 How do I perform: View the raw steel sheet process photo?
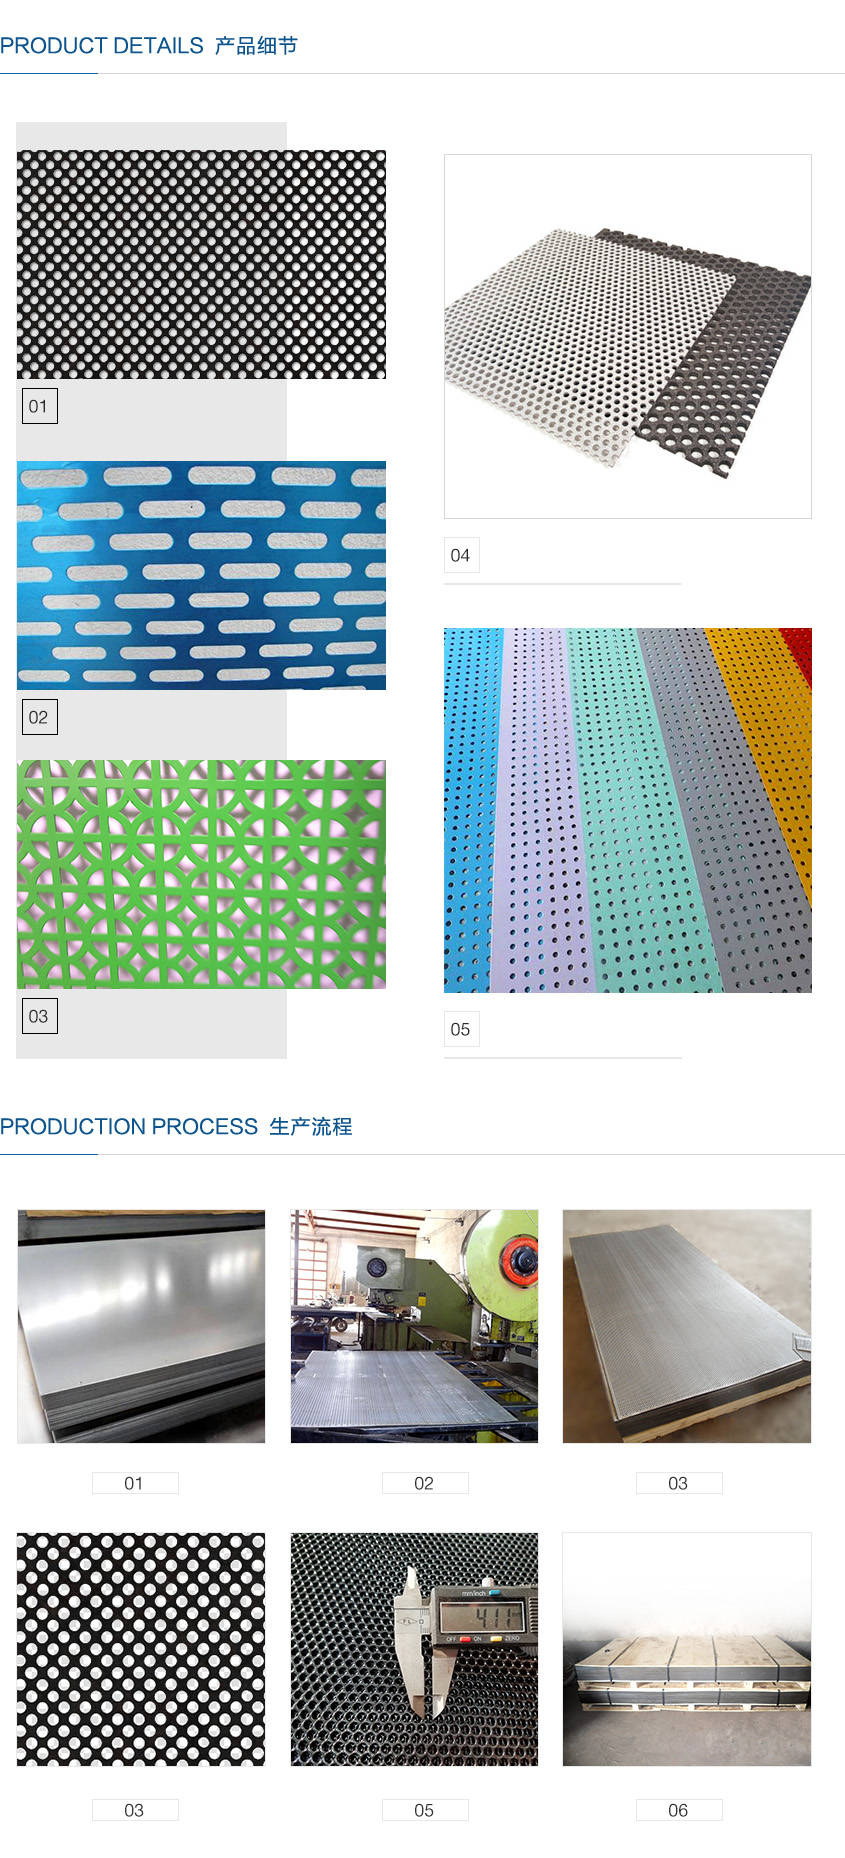(x=141, y=1327)
